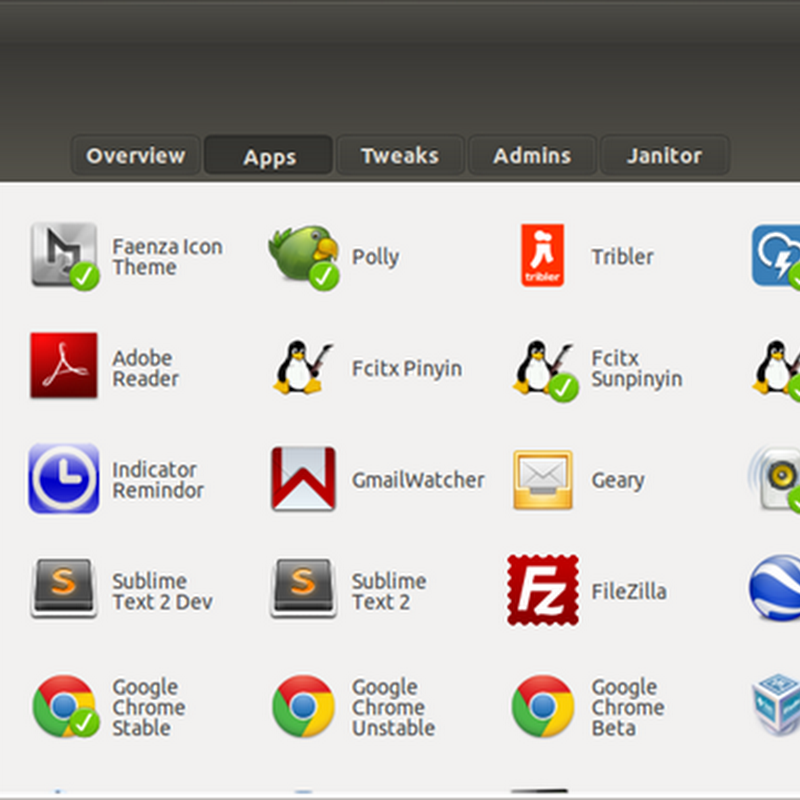The height and width of the screenshot is (800, 800).
Task: Select the Google Chrome Stable icon
Action: [x=64, y=706]
